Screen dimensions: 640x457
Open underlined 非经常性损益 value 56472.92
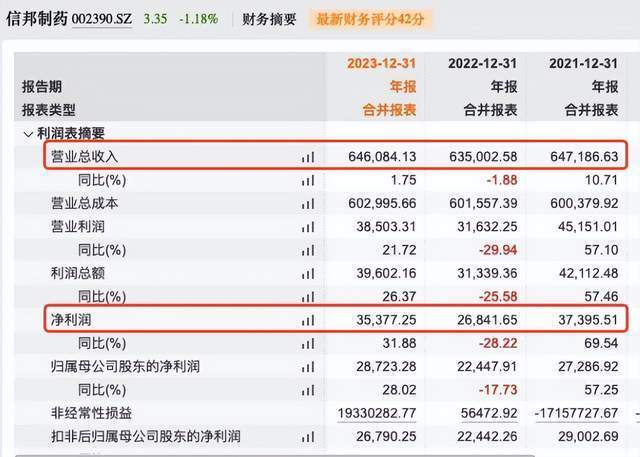(x=489, y=413)
